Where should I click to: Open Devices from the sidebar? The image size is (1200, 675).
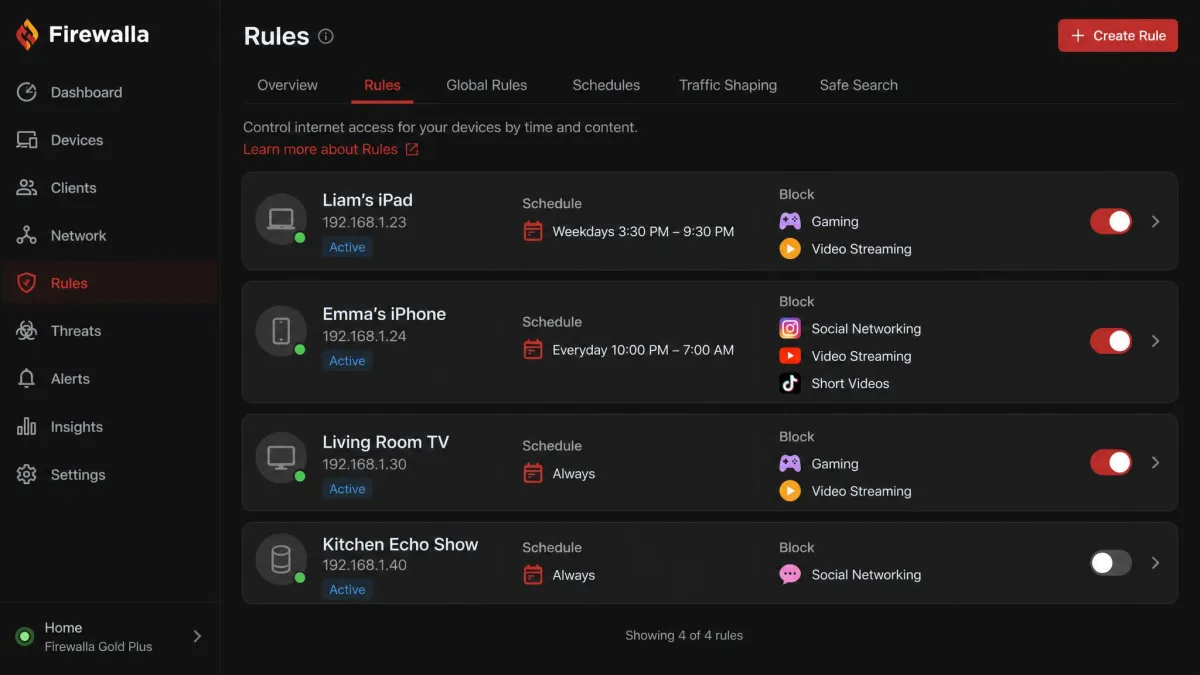[110, 140]
